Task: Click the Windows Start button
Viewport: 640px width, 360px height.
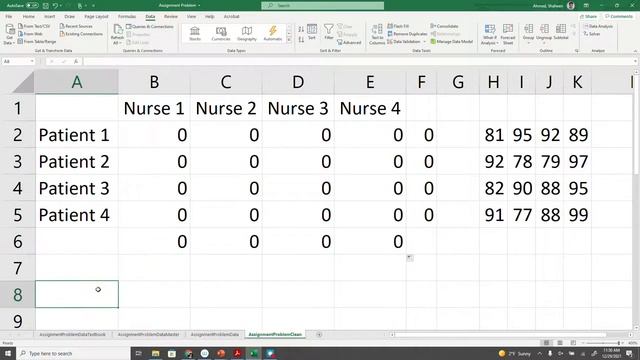Action: coord(7,353)
